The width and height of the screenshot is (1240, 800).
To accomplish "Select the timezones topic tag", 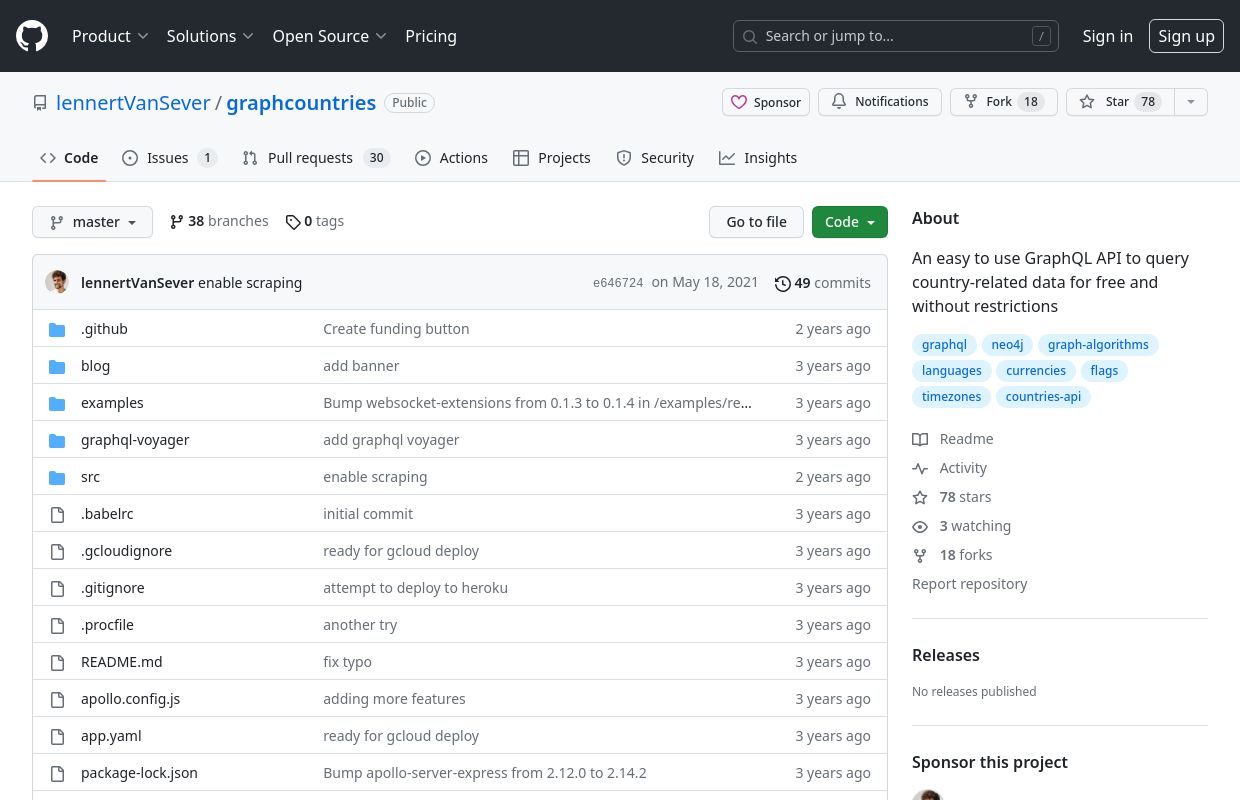I will point(951,397).
